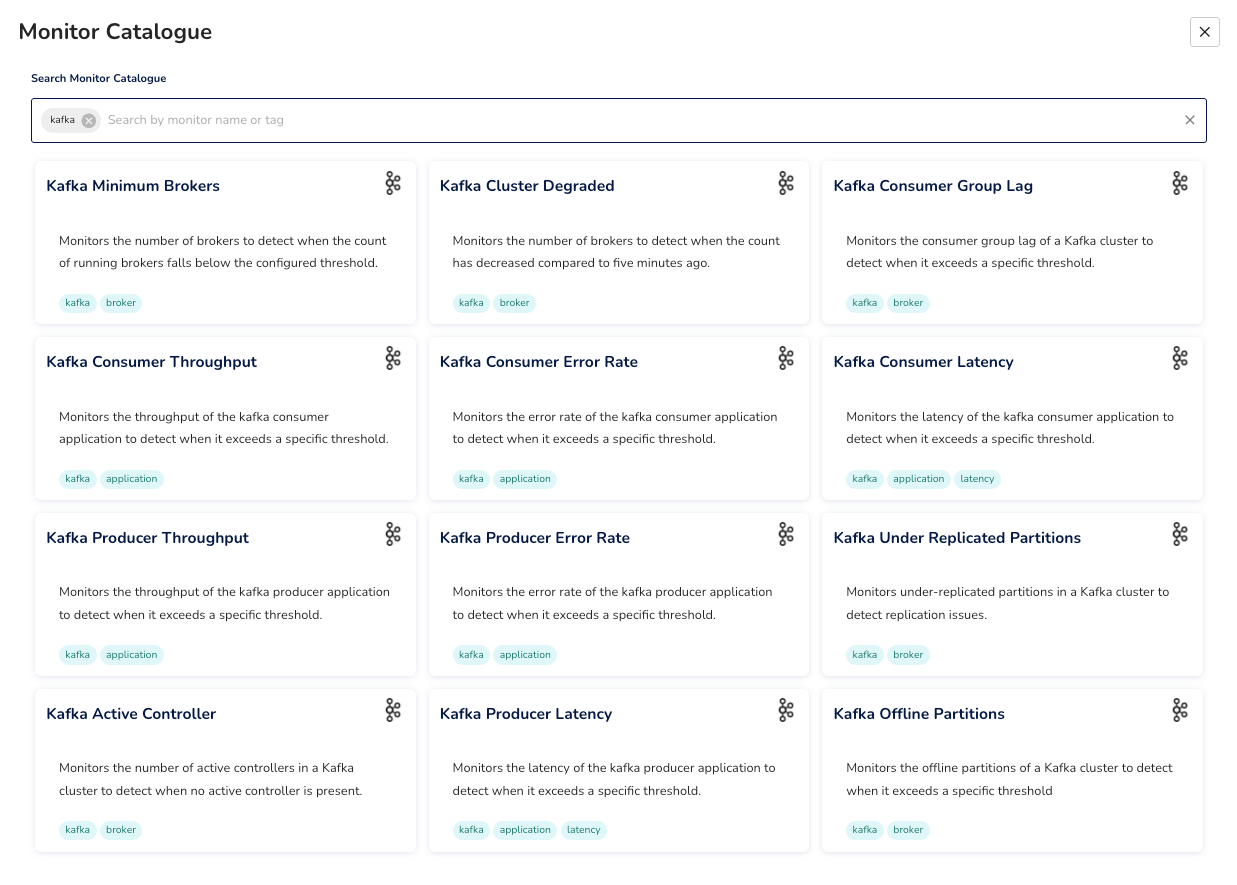Click the Kafka icon on Kafka Consumer Group Lag card
This screenshot has width=1237, height=885.
click(1180, 183)
